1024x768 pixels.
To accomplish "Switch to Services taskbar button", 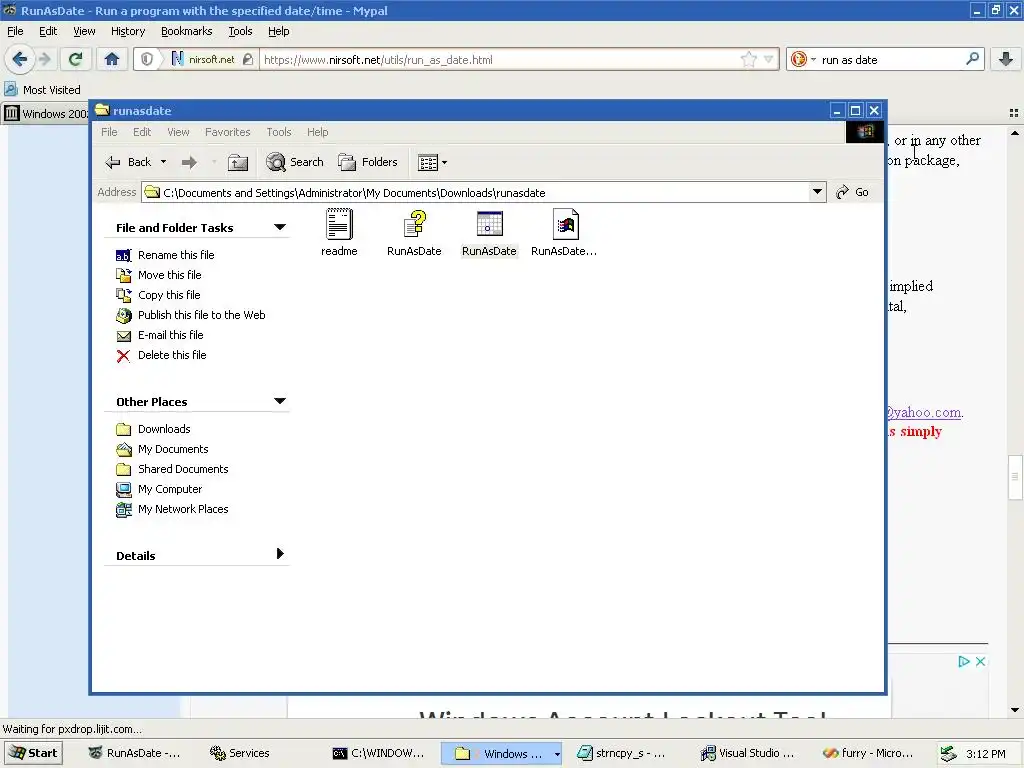I will point(239,753).
